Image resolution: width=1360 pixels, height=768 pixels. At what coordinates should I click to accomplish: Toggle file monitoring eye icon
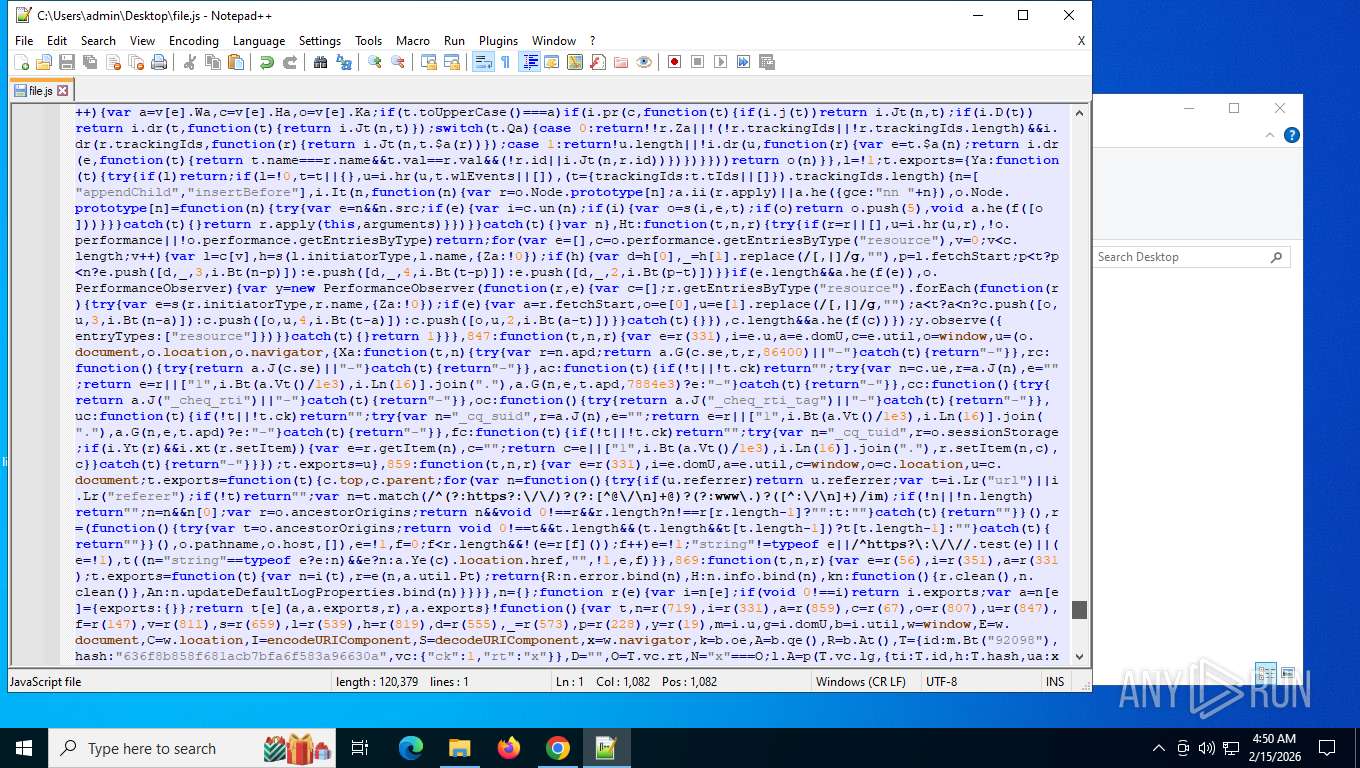[x=643, y=62]
